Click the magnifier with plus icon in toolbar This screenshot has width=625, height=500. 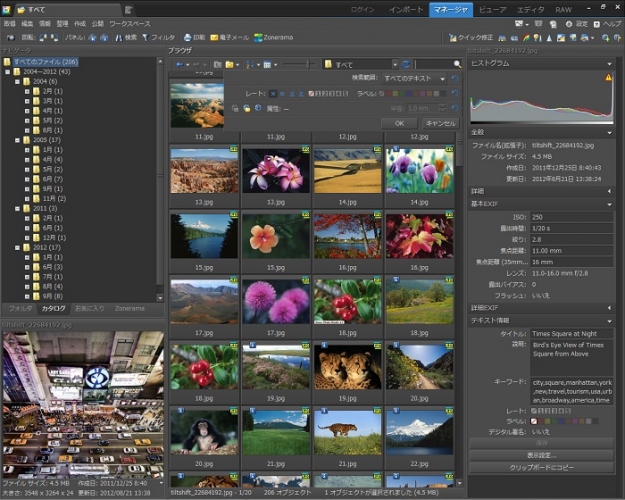[605, 38]
